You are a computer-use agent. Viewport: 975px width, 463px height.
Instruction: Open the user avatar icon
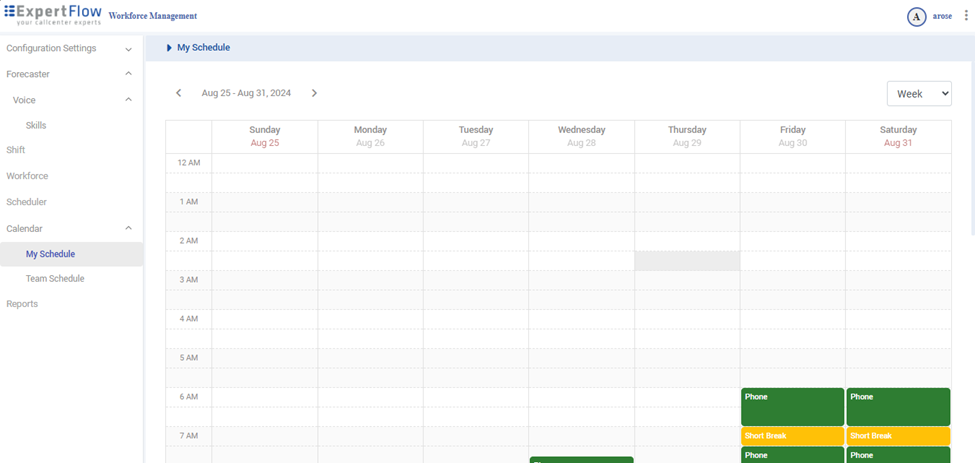(x=916, y=16)
